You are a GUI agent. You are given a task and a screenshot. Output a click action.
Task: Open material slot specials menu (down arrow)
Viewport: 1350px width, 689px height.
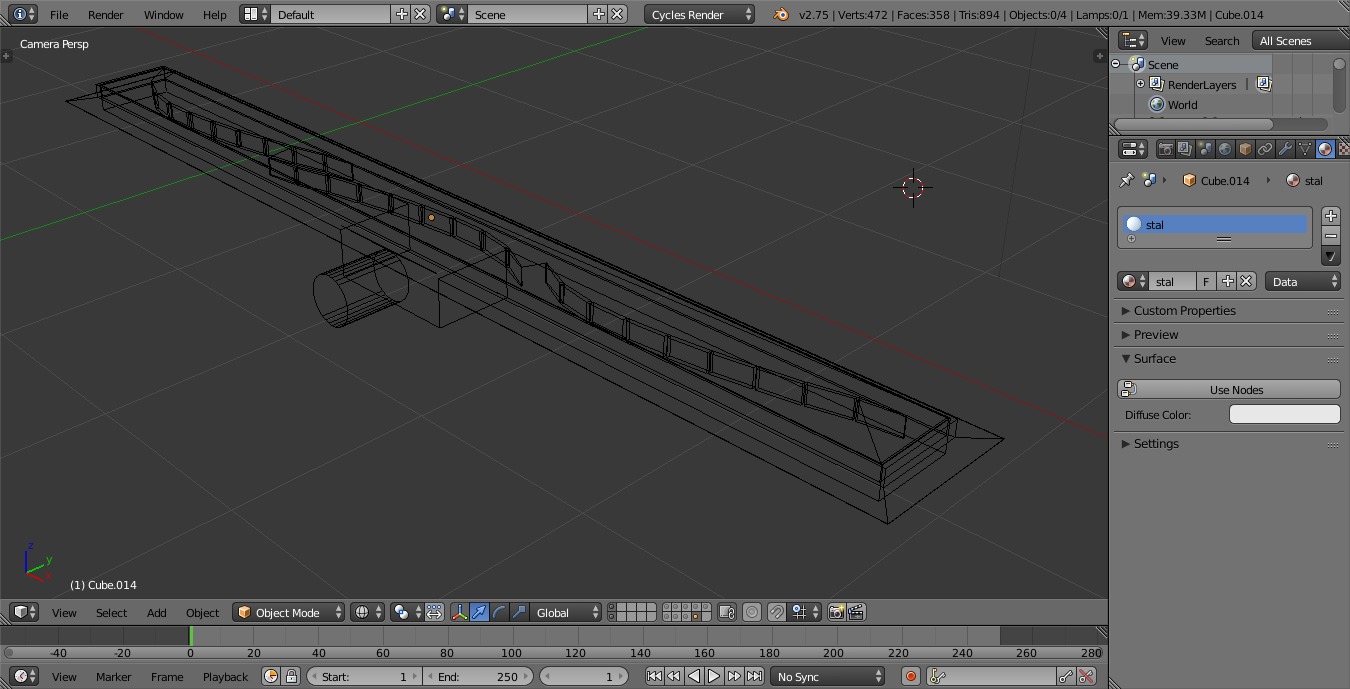[x=1330, y=256]
